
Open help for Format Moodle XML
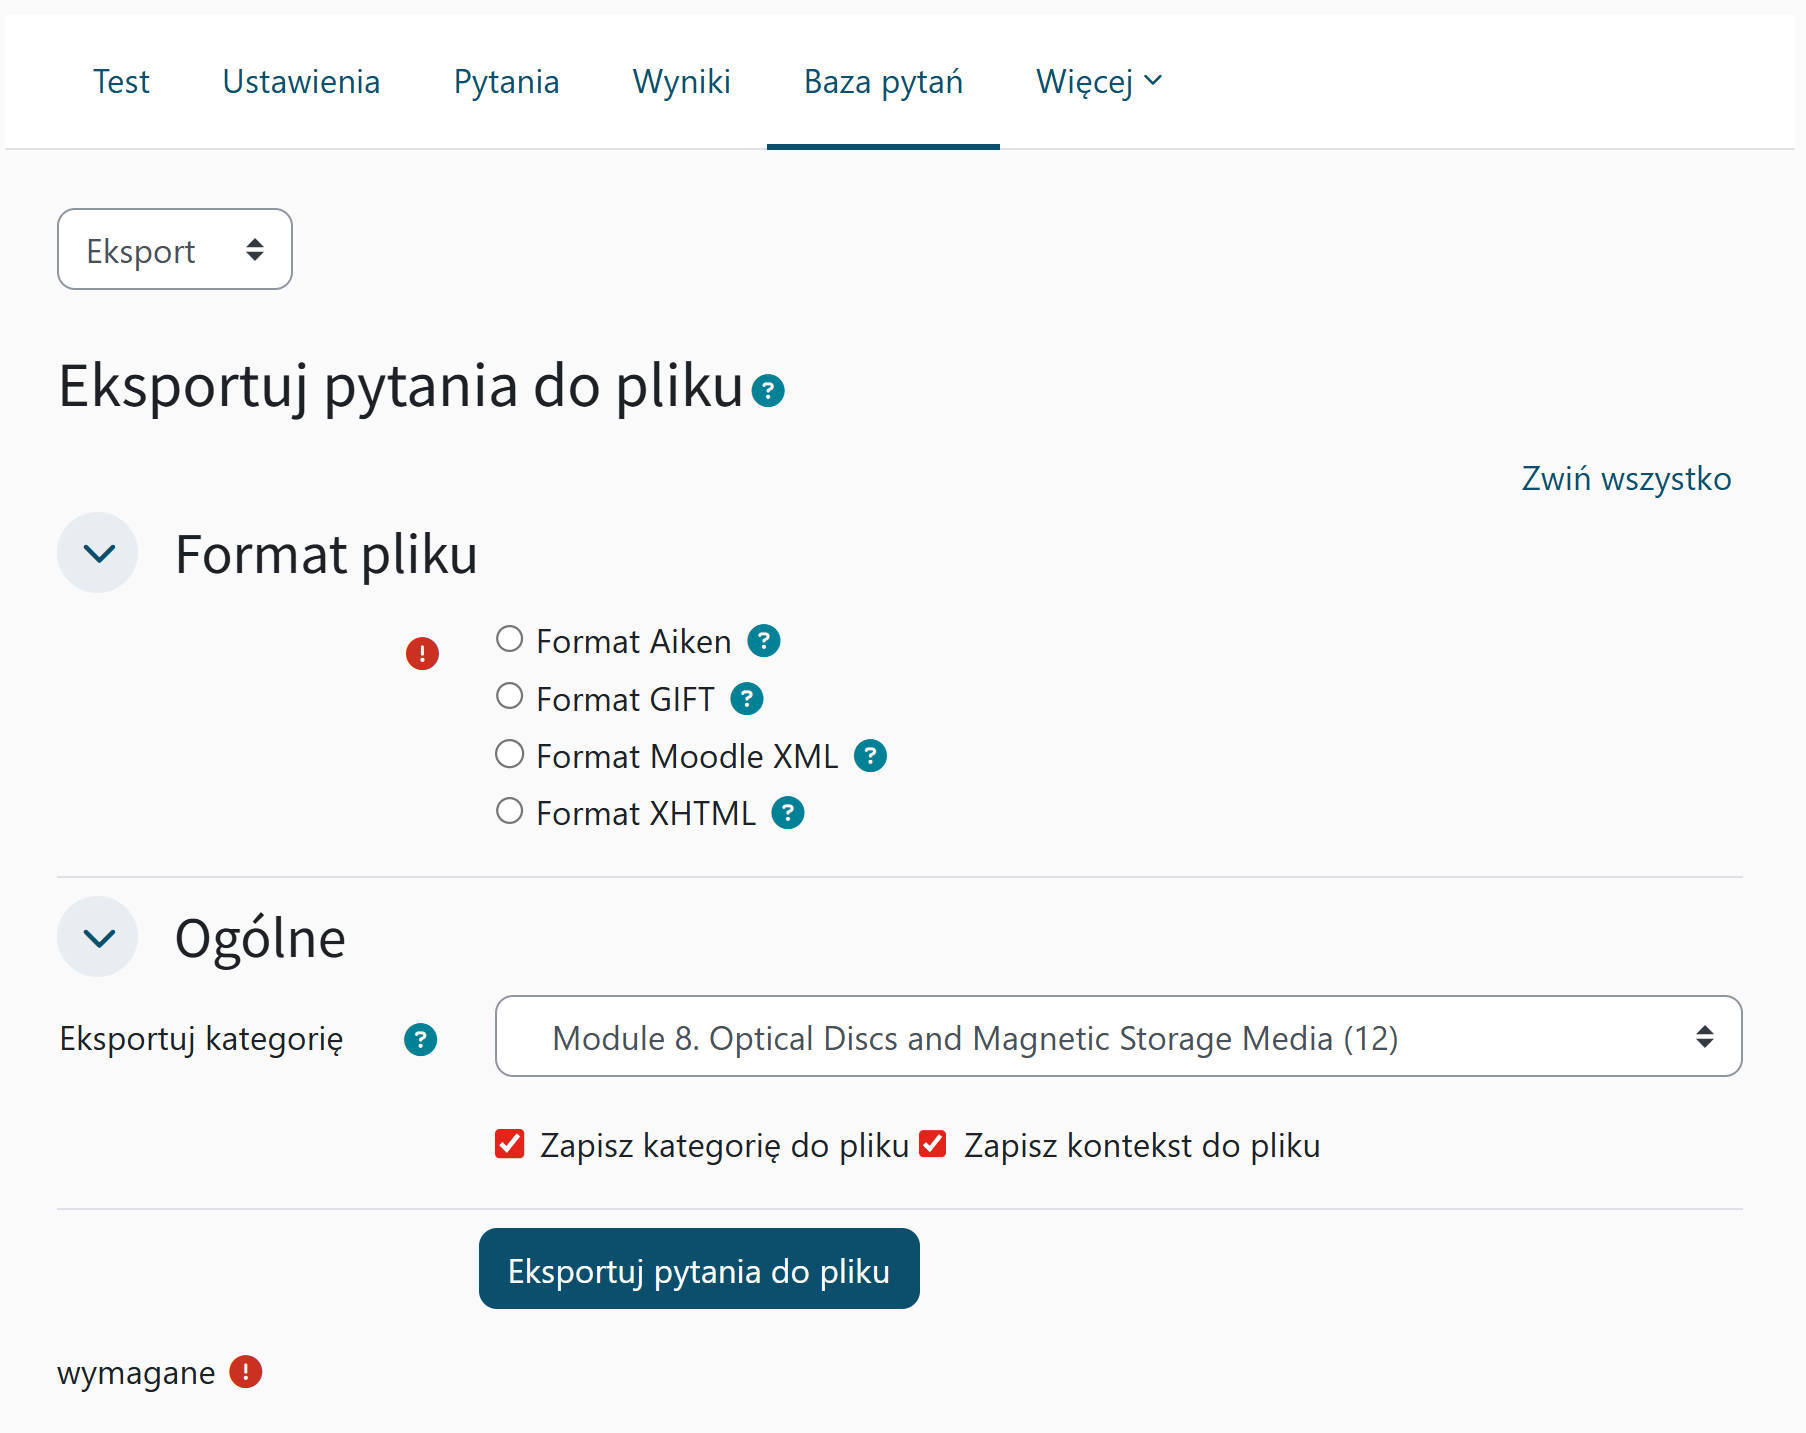(x=870, y=756)
